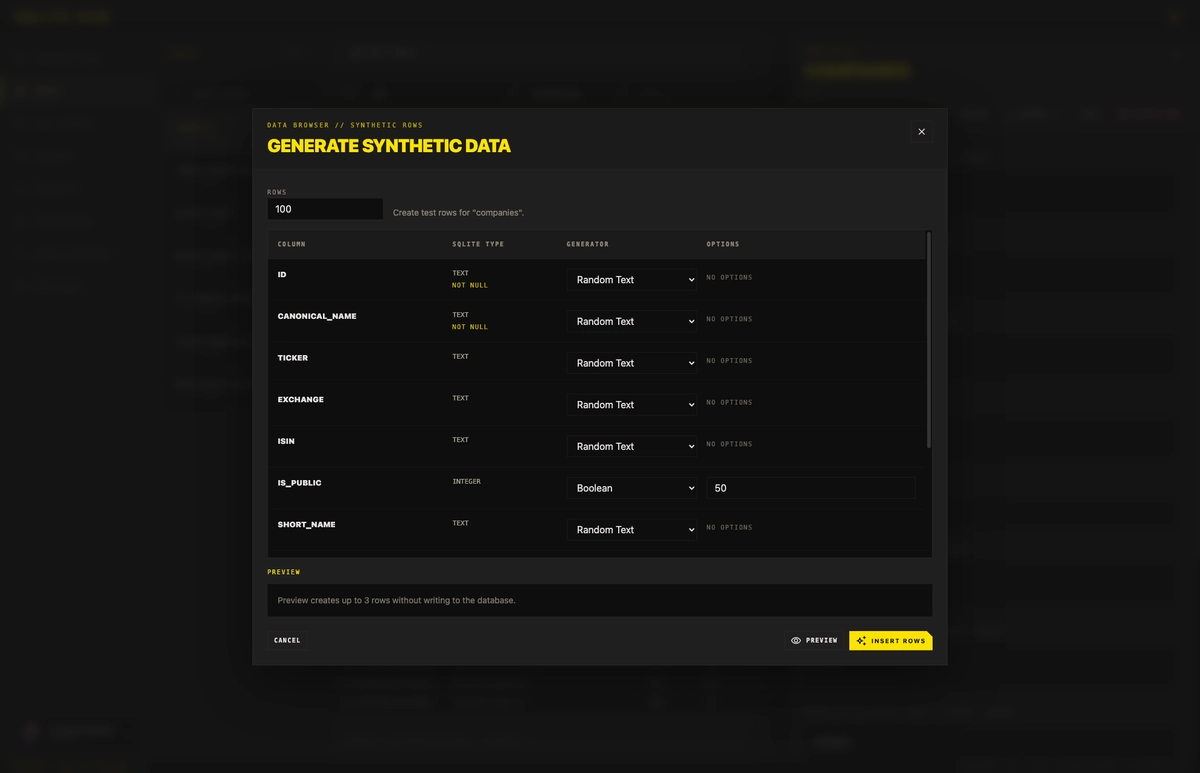
Task: Open Boolean generator dropdown for IS_PUBLIC
Action: (632, 488)
